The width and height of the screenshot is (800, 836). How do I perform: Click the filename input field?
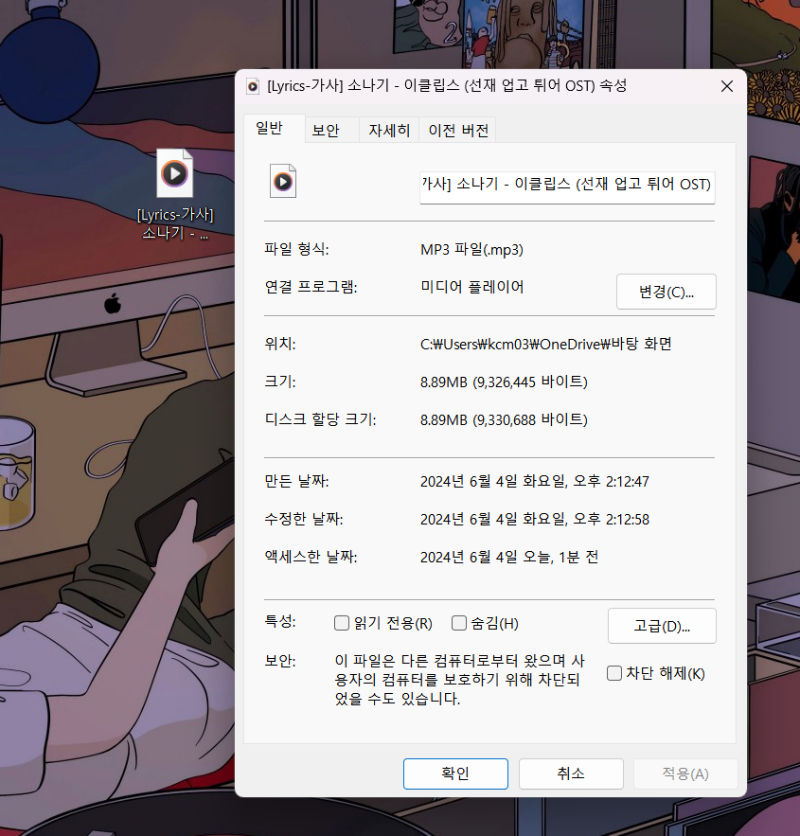[x=567, y=187]
